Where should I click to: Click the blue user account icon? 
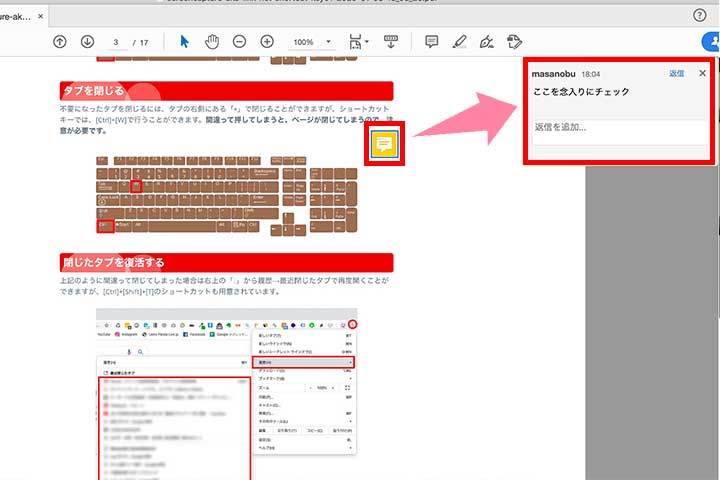click(x=711, y=42)
